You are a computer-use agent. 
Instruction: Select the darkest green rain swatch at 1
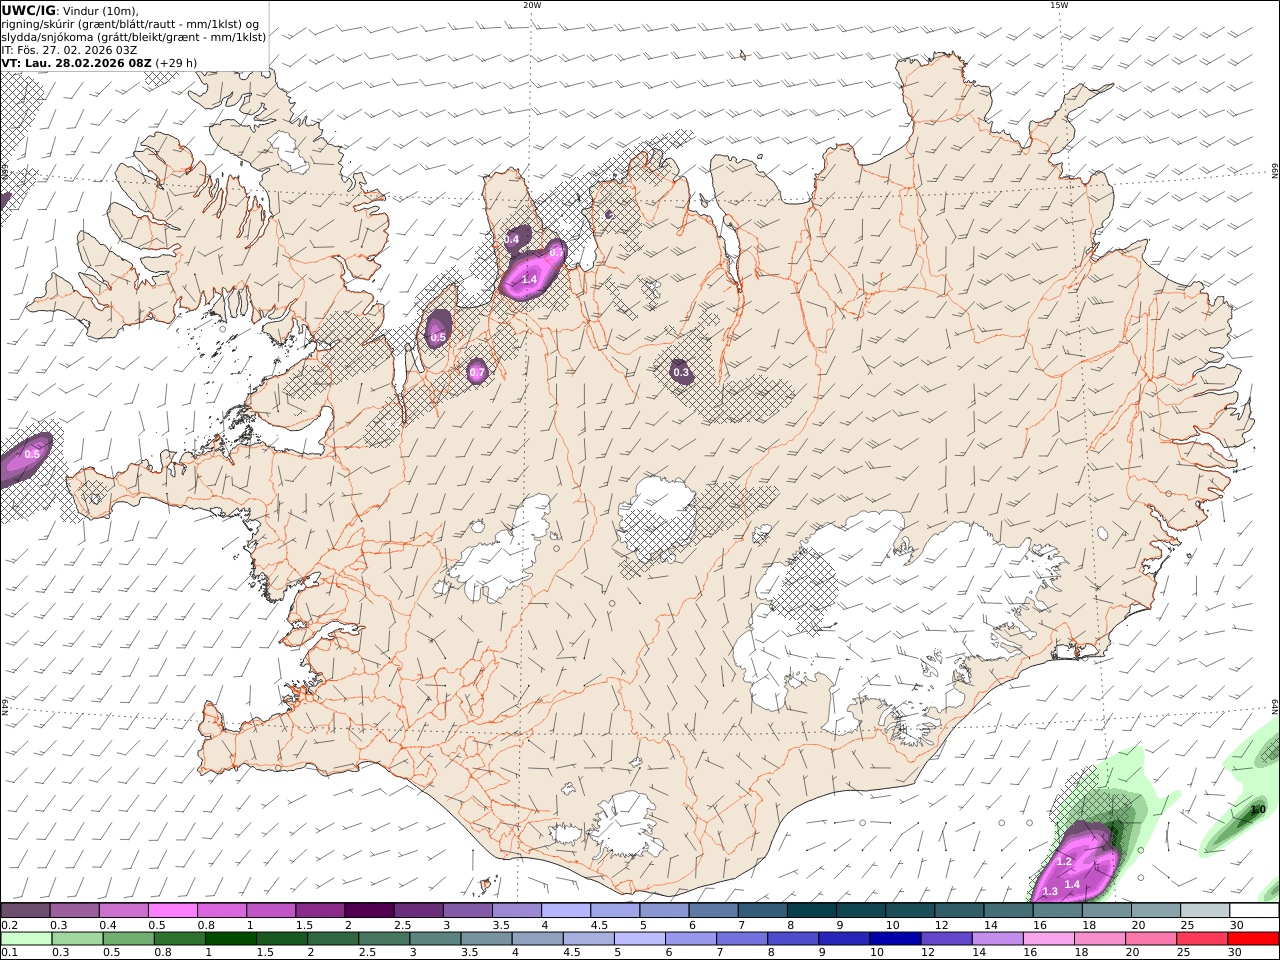230,938
